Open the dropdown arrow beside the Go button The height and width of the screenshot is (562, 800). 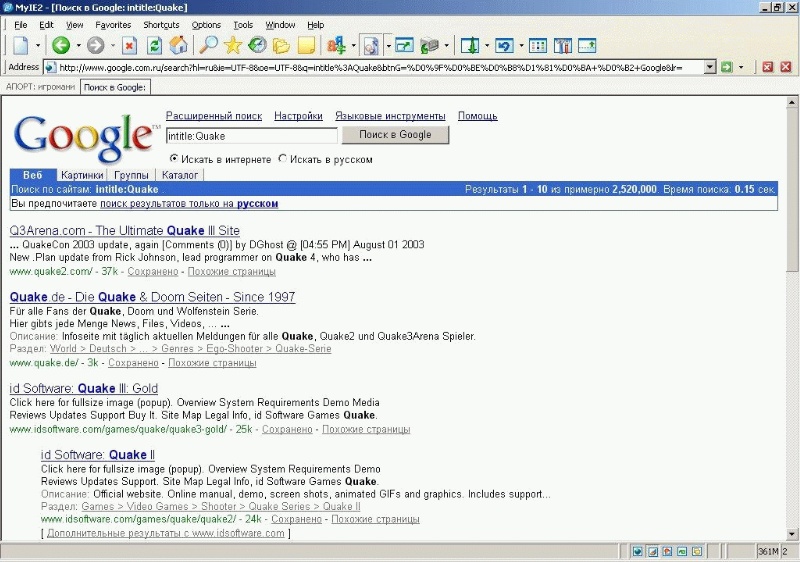point(741,67)
